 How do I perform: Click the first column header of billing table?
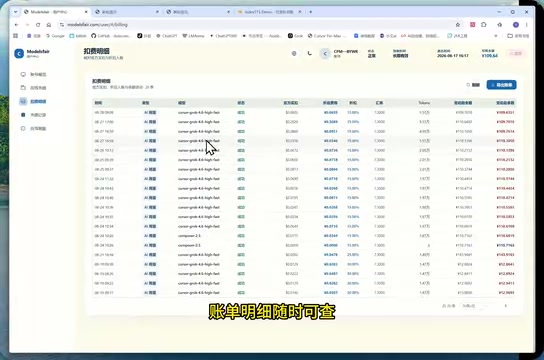98,103
